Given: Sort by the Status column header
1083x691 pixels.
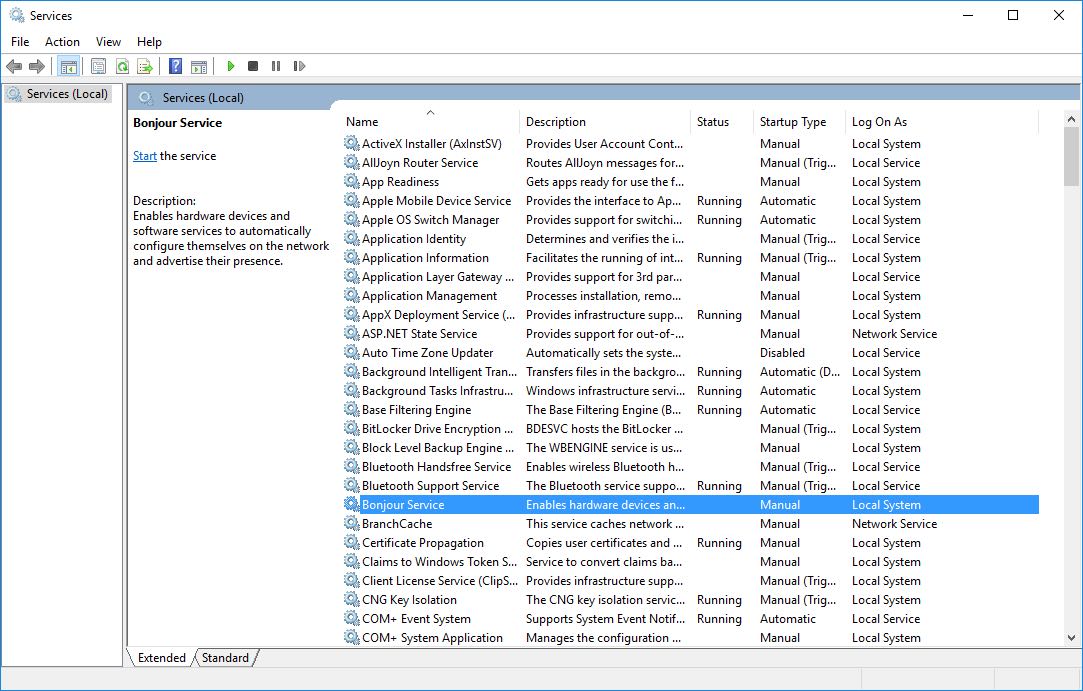Looking at the screenshot, I should pos(722,122).
